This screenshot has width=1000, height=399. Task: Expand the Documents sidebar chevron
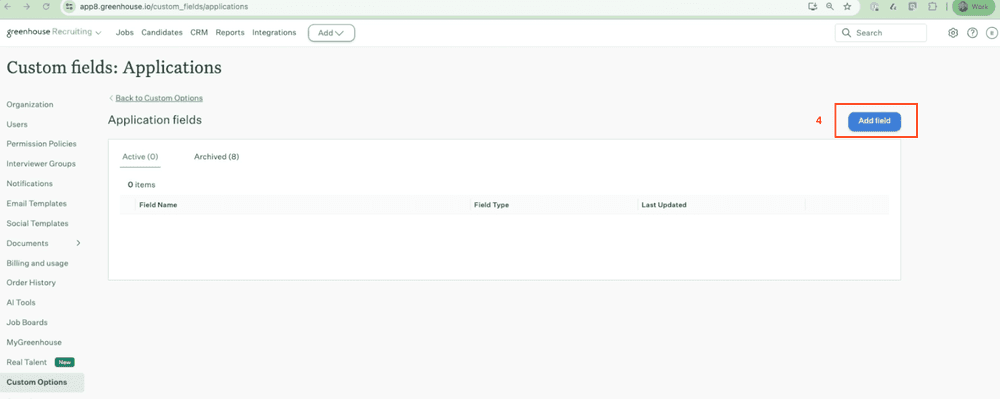(x=78, y=243)
